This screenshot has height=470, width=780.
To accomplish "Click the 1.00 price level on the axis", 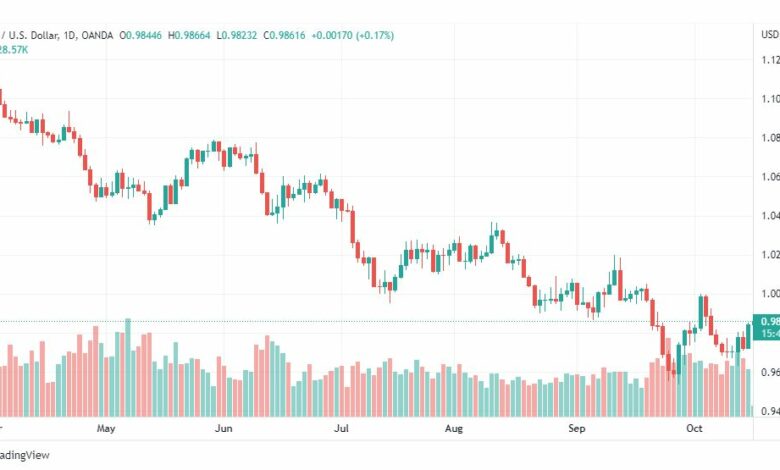I will click(x=771, y=294).
